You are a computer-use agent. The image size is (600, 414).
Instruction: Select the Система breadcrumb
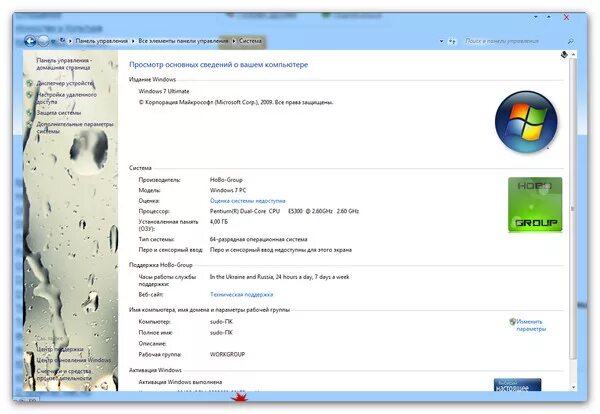click(x=251, y=41)
